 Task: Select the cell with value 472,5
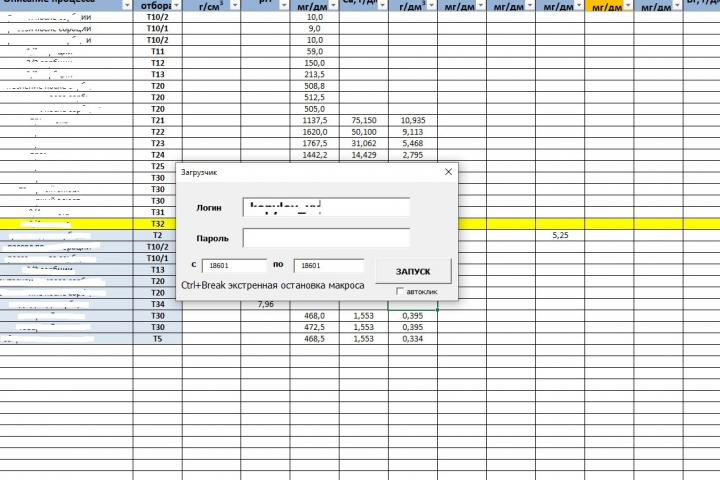315,327
